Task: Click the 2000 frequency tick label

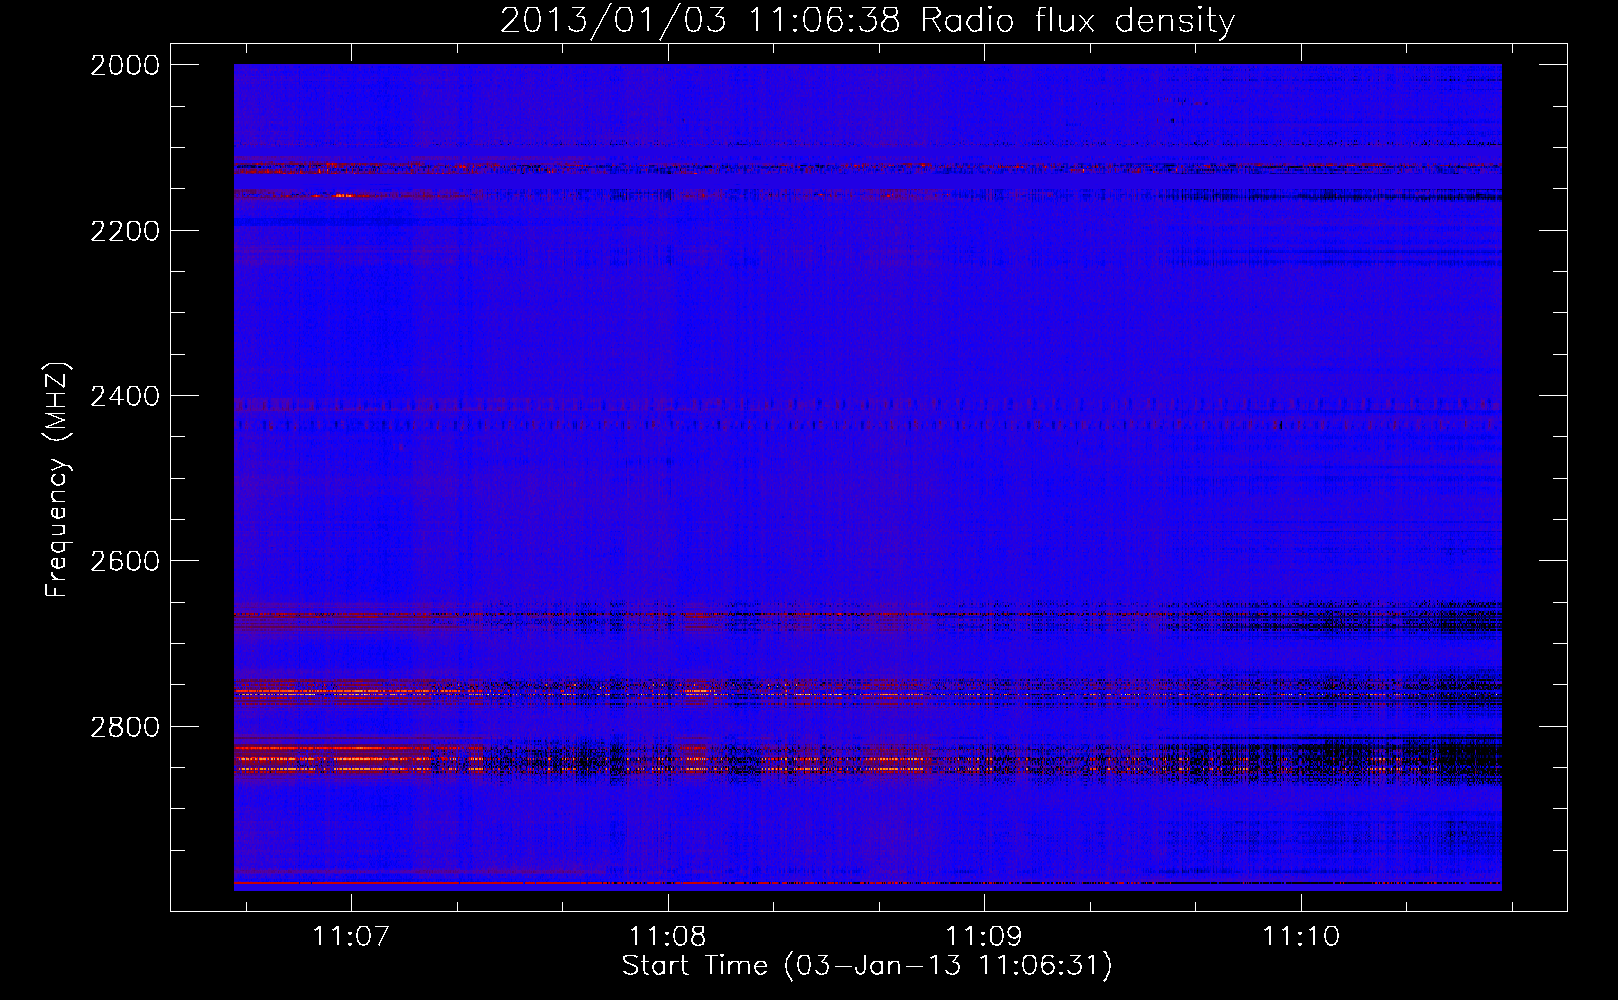Action: coord(125,65)
